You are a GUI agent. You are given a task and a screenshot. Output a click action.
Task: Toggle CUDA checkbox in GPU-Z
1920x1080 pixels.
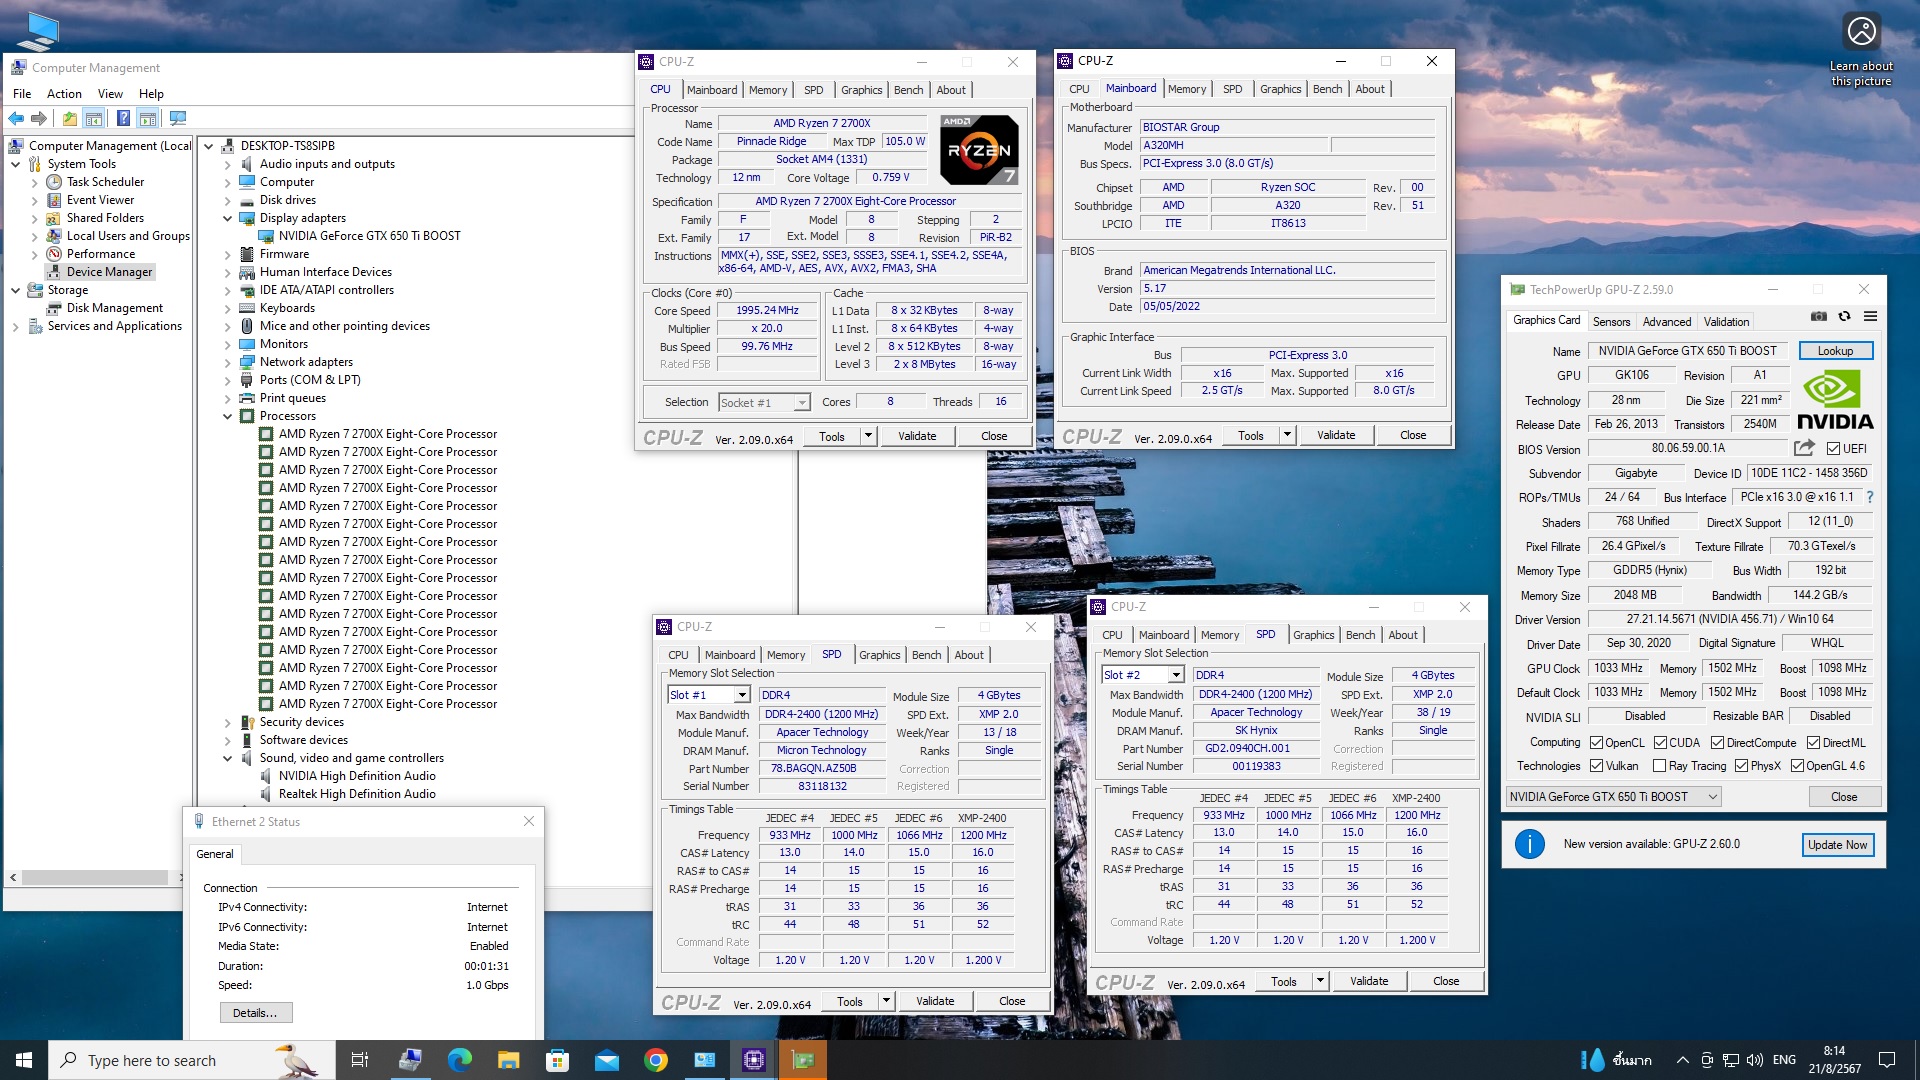pos(1660,743)
